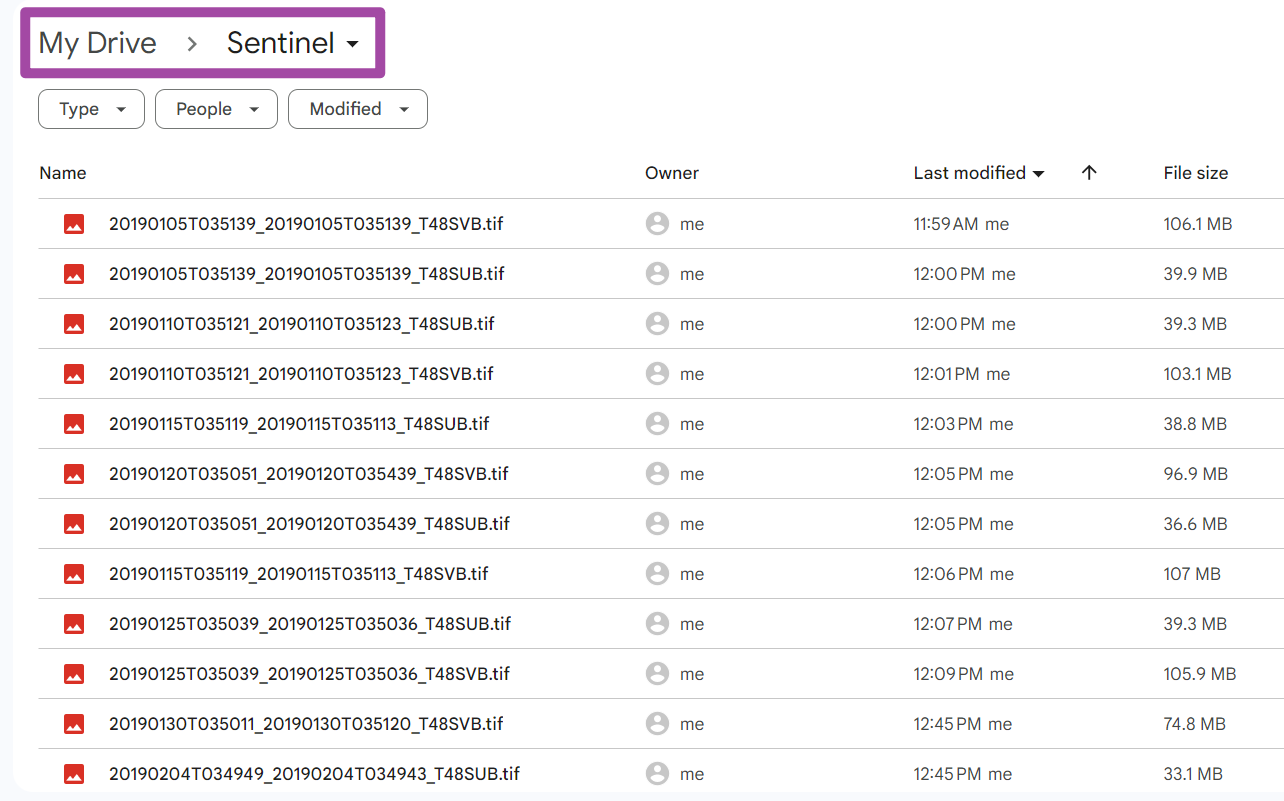Click image icon of 20190110T035121 T48SUB.tif
The height and width of the screenshot is (801, 1284).
pyautogui.click(x=74, y=324)
